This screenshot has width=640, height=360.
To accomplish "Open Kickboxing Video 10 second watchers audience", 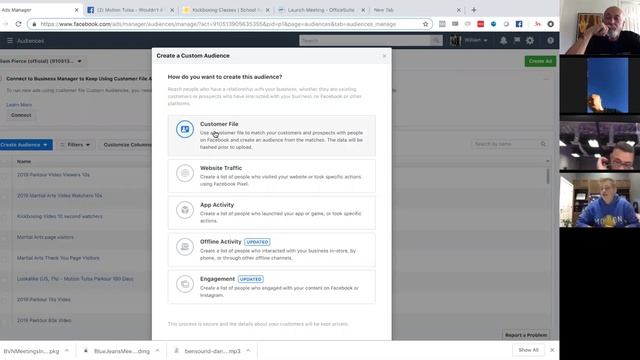I will [x=60, y=216].
